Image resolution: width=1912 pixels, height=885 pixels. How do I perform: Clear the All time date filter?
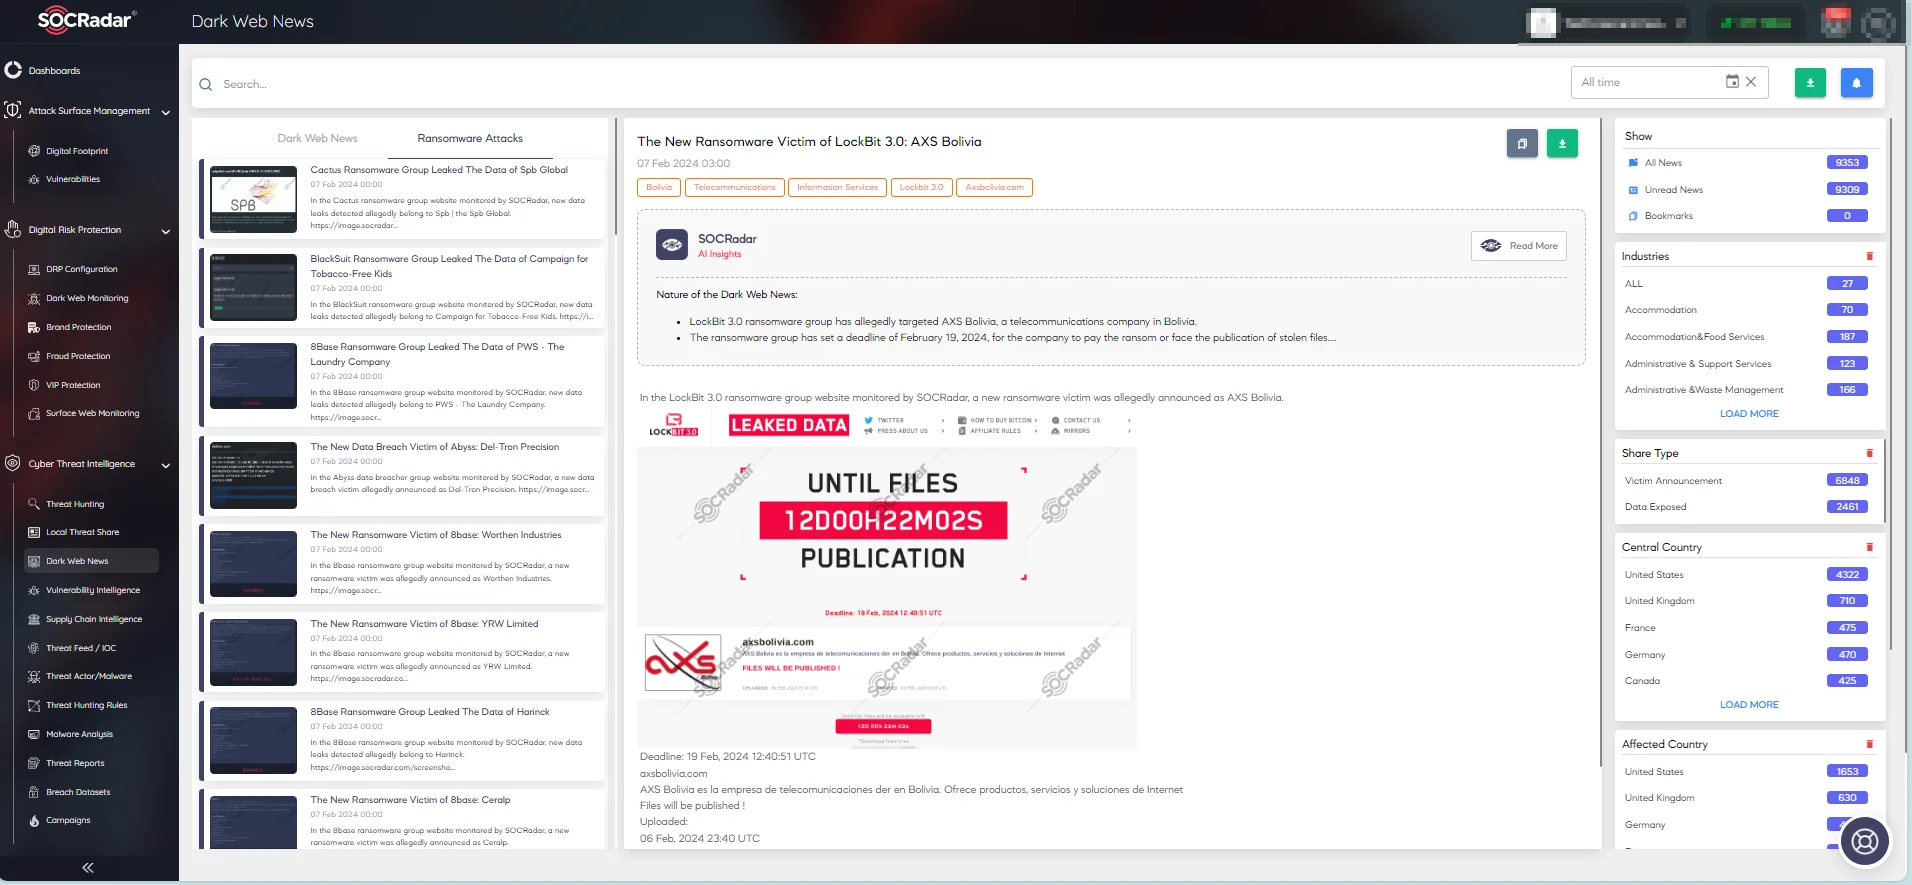[x=1751, y=82]
